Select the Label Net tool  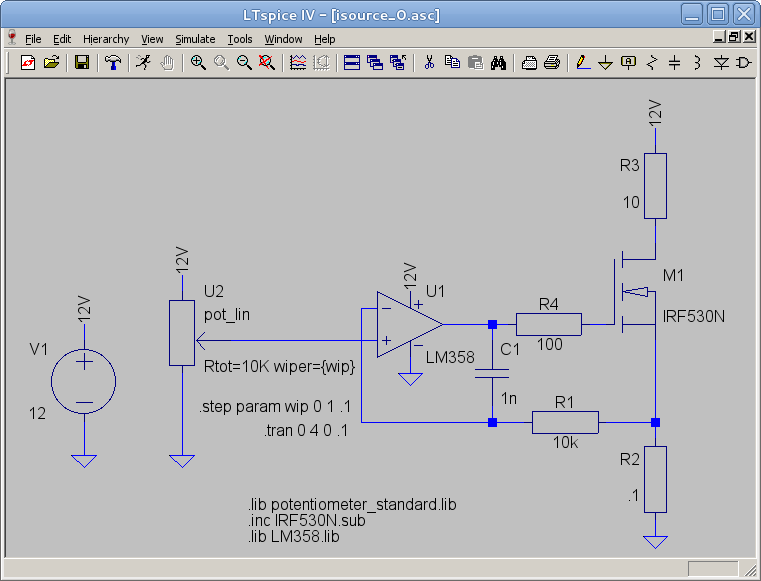tap(629, 63)
